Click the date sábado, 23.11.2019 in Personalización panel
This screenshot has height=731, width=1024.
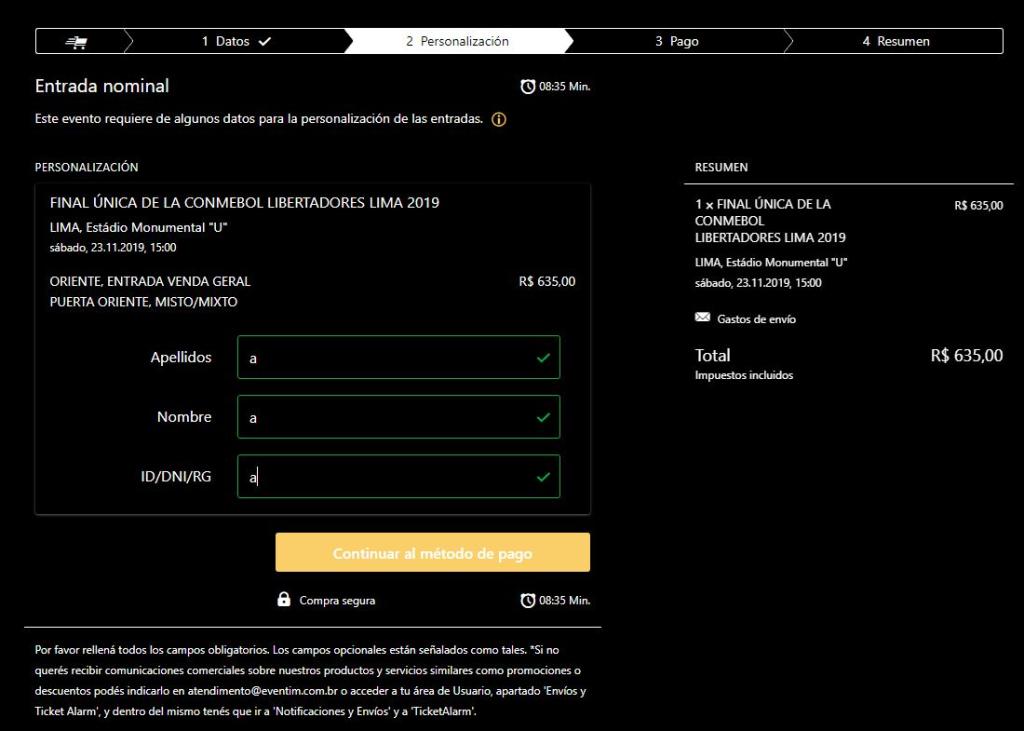(113, 248)
